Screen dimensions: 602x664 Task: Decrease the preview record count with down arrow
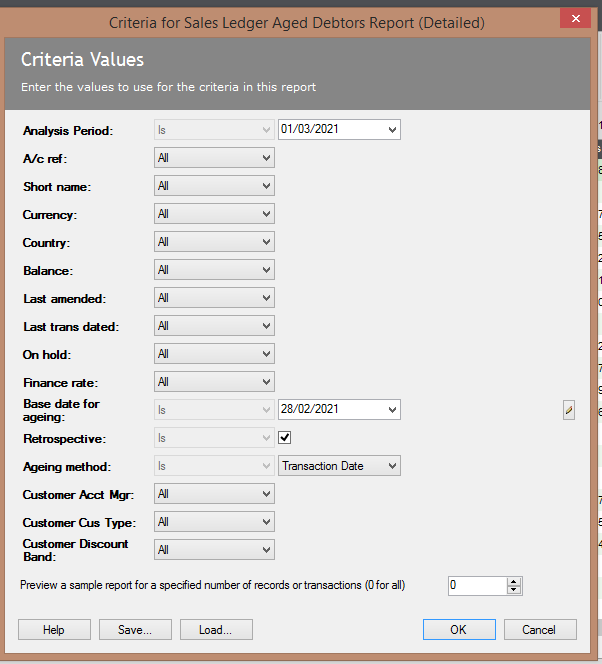514,590
